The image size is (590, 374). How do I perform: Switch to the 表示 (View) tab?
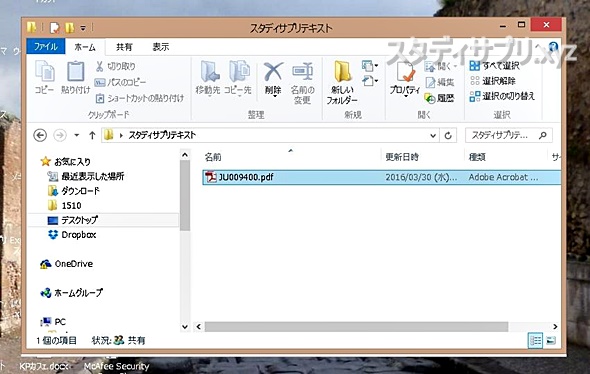161,47
